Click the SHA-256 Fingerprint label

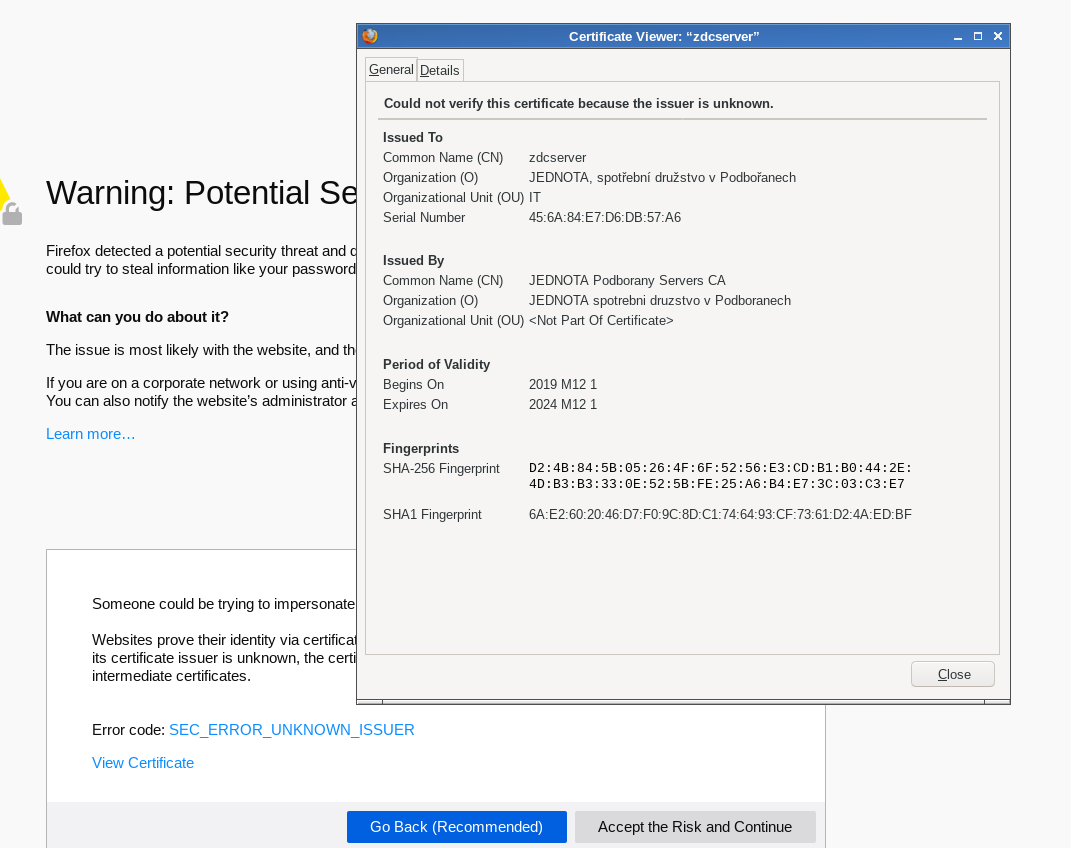coord(441,468)
